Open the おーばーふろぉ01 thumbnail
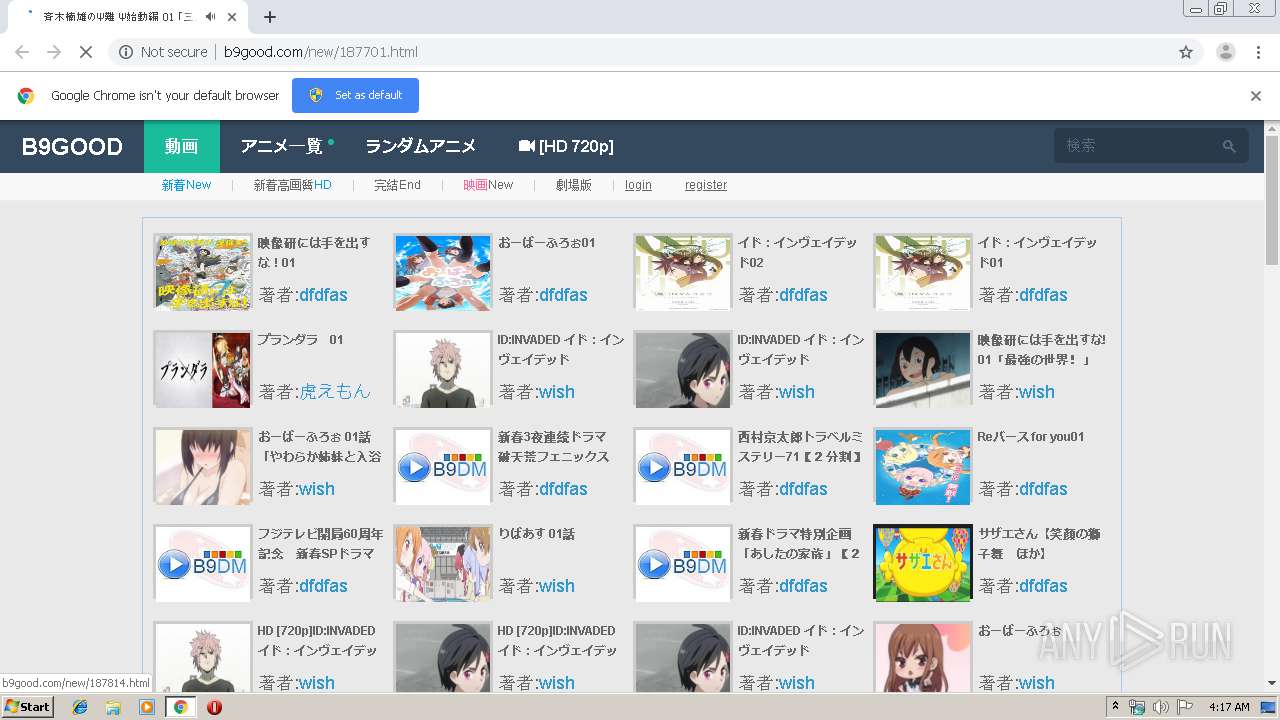1280x720 pixels. point(443,272)
